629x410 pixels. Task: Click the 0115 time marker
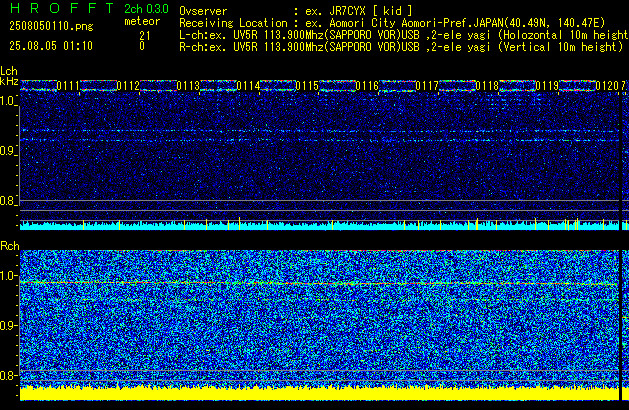(307, 86)
